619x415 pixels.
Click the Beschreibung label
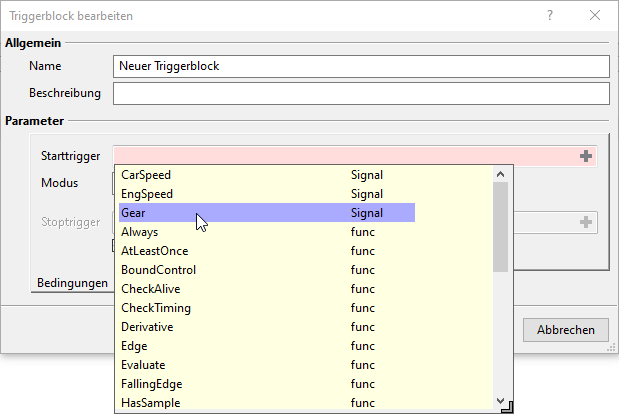[x=65, y=93]
